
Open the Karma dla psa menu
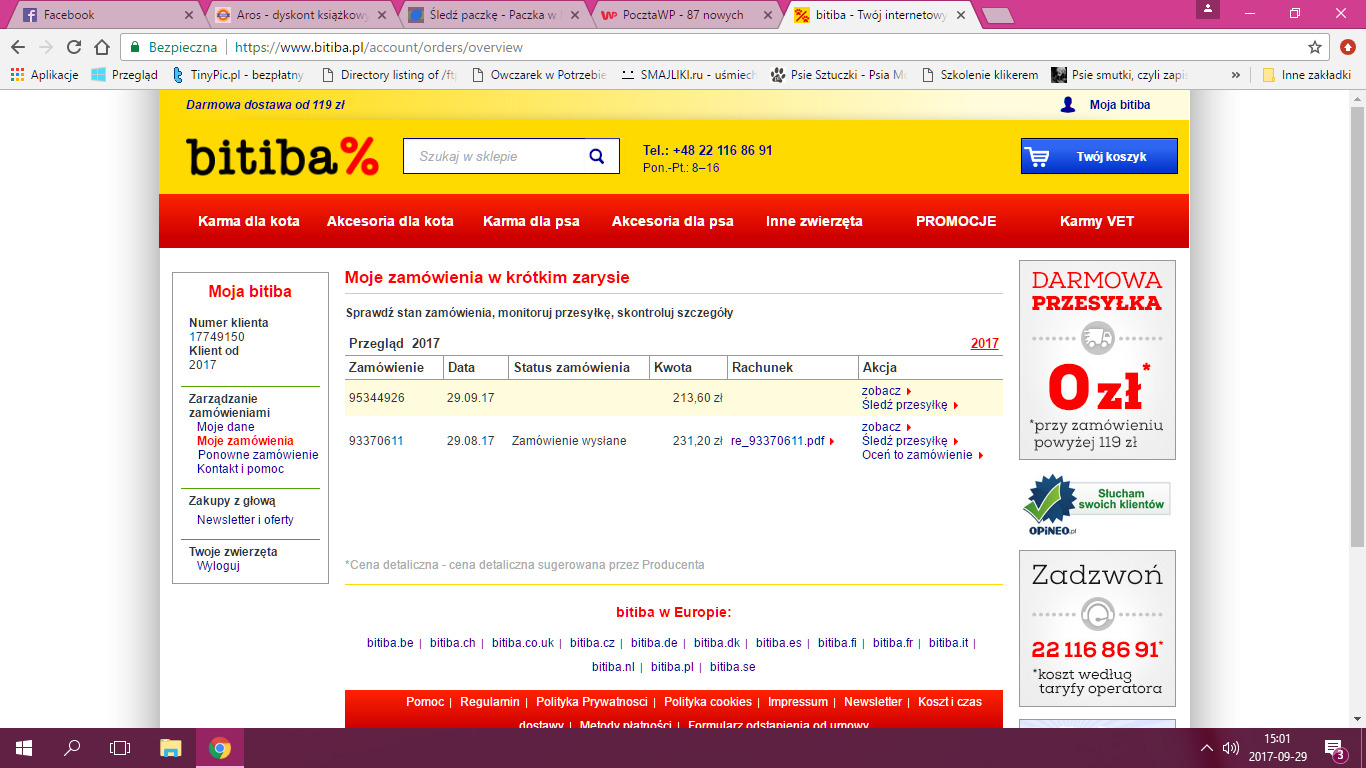531,221
